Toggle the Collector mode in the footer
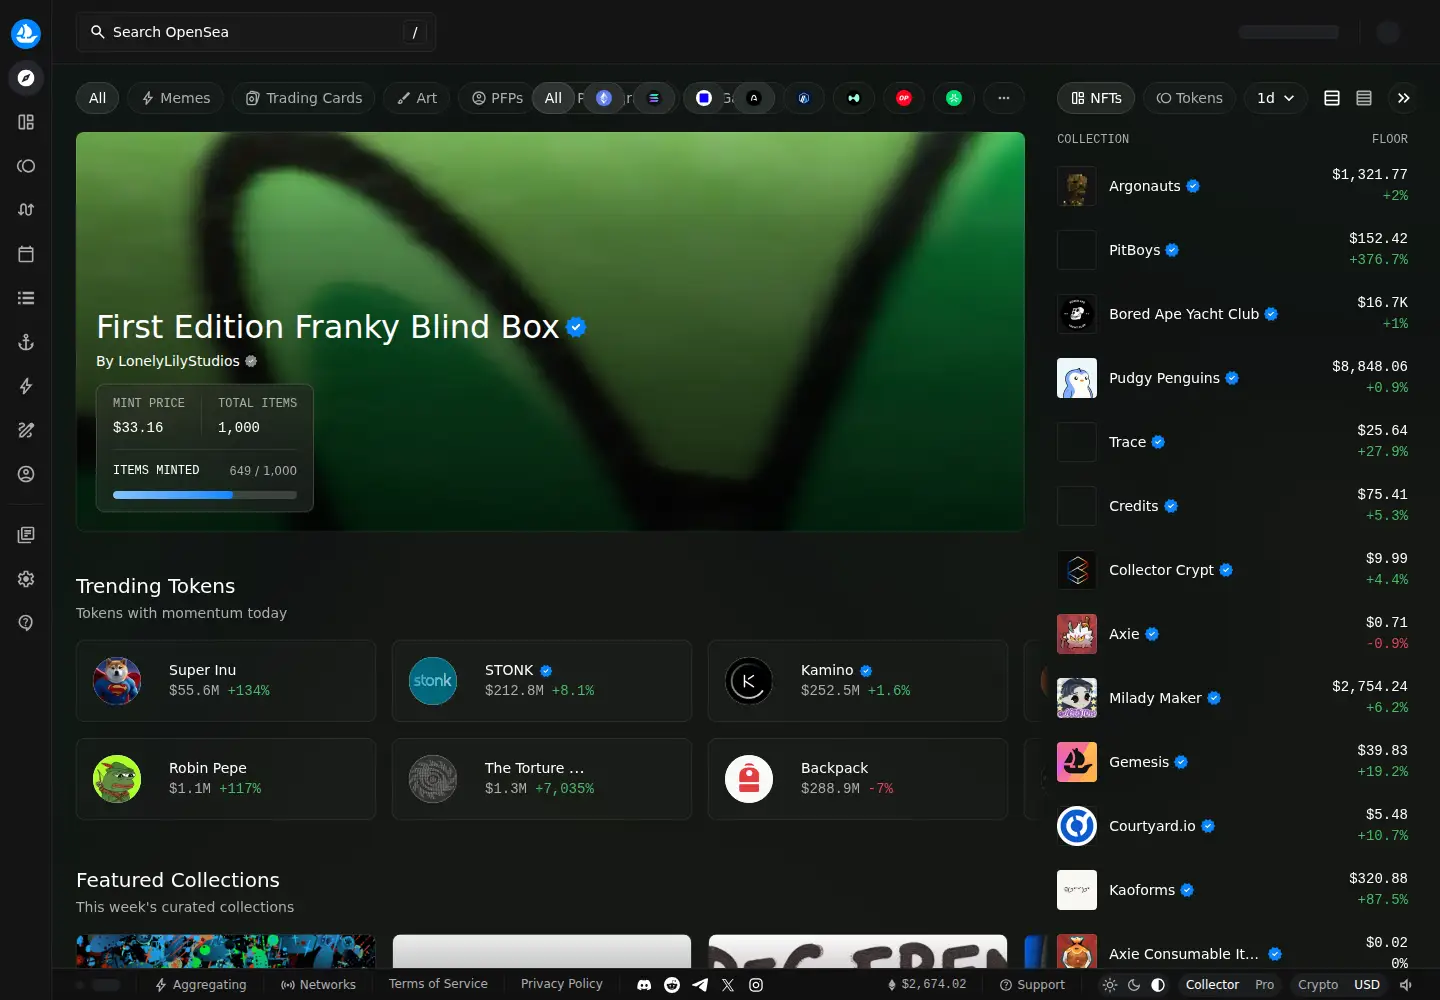 (1212, 985)
